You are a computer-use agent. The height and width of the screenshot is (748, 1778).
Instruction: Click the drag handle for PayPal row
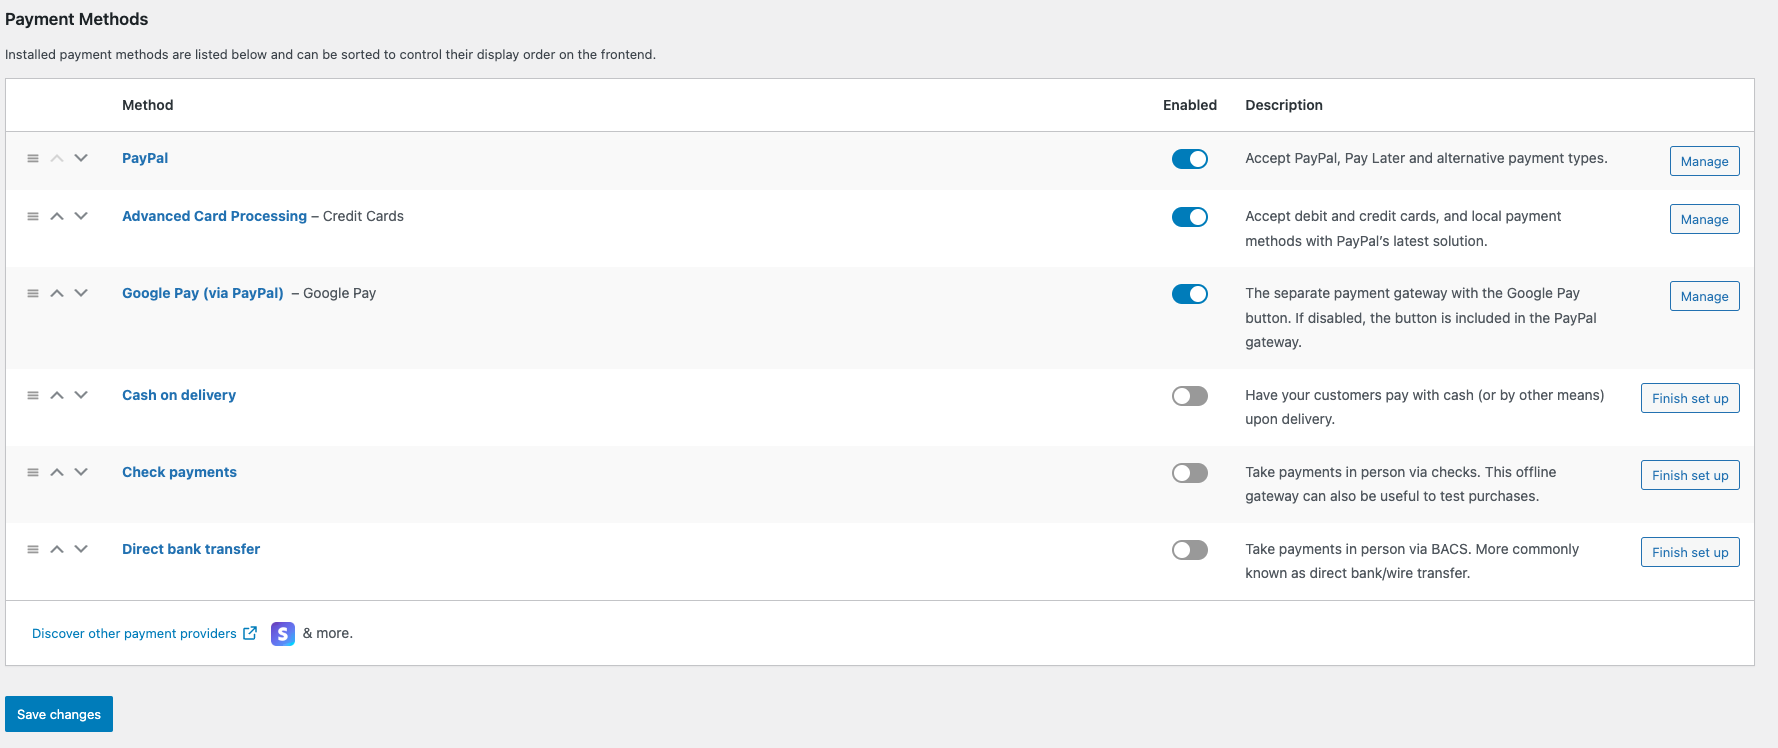point(33,158)
